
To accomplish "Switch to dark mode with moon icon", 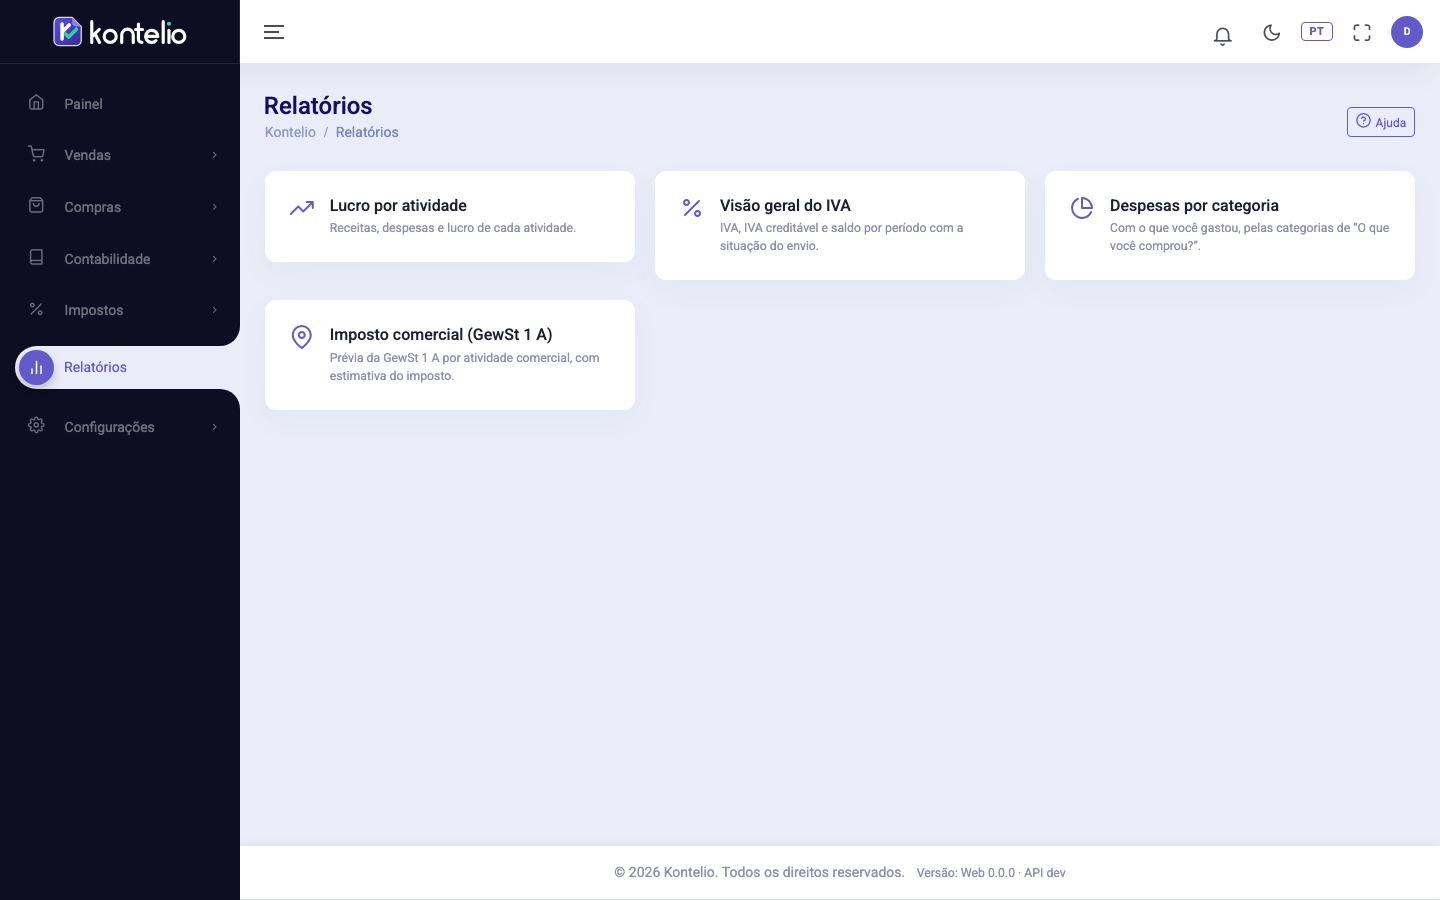I will 1272,32.
